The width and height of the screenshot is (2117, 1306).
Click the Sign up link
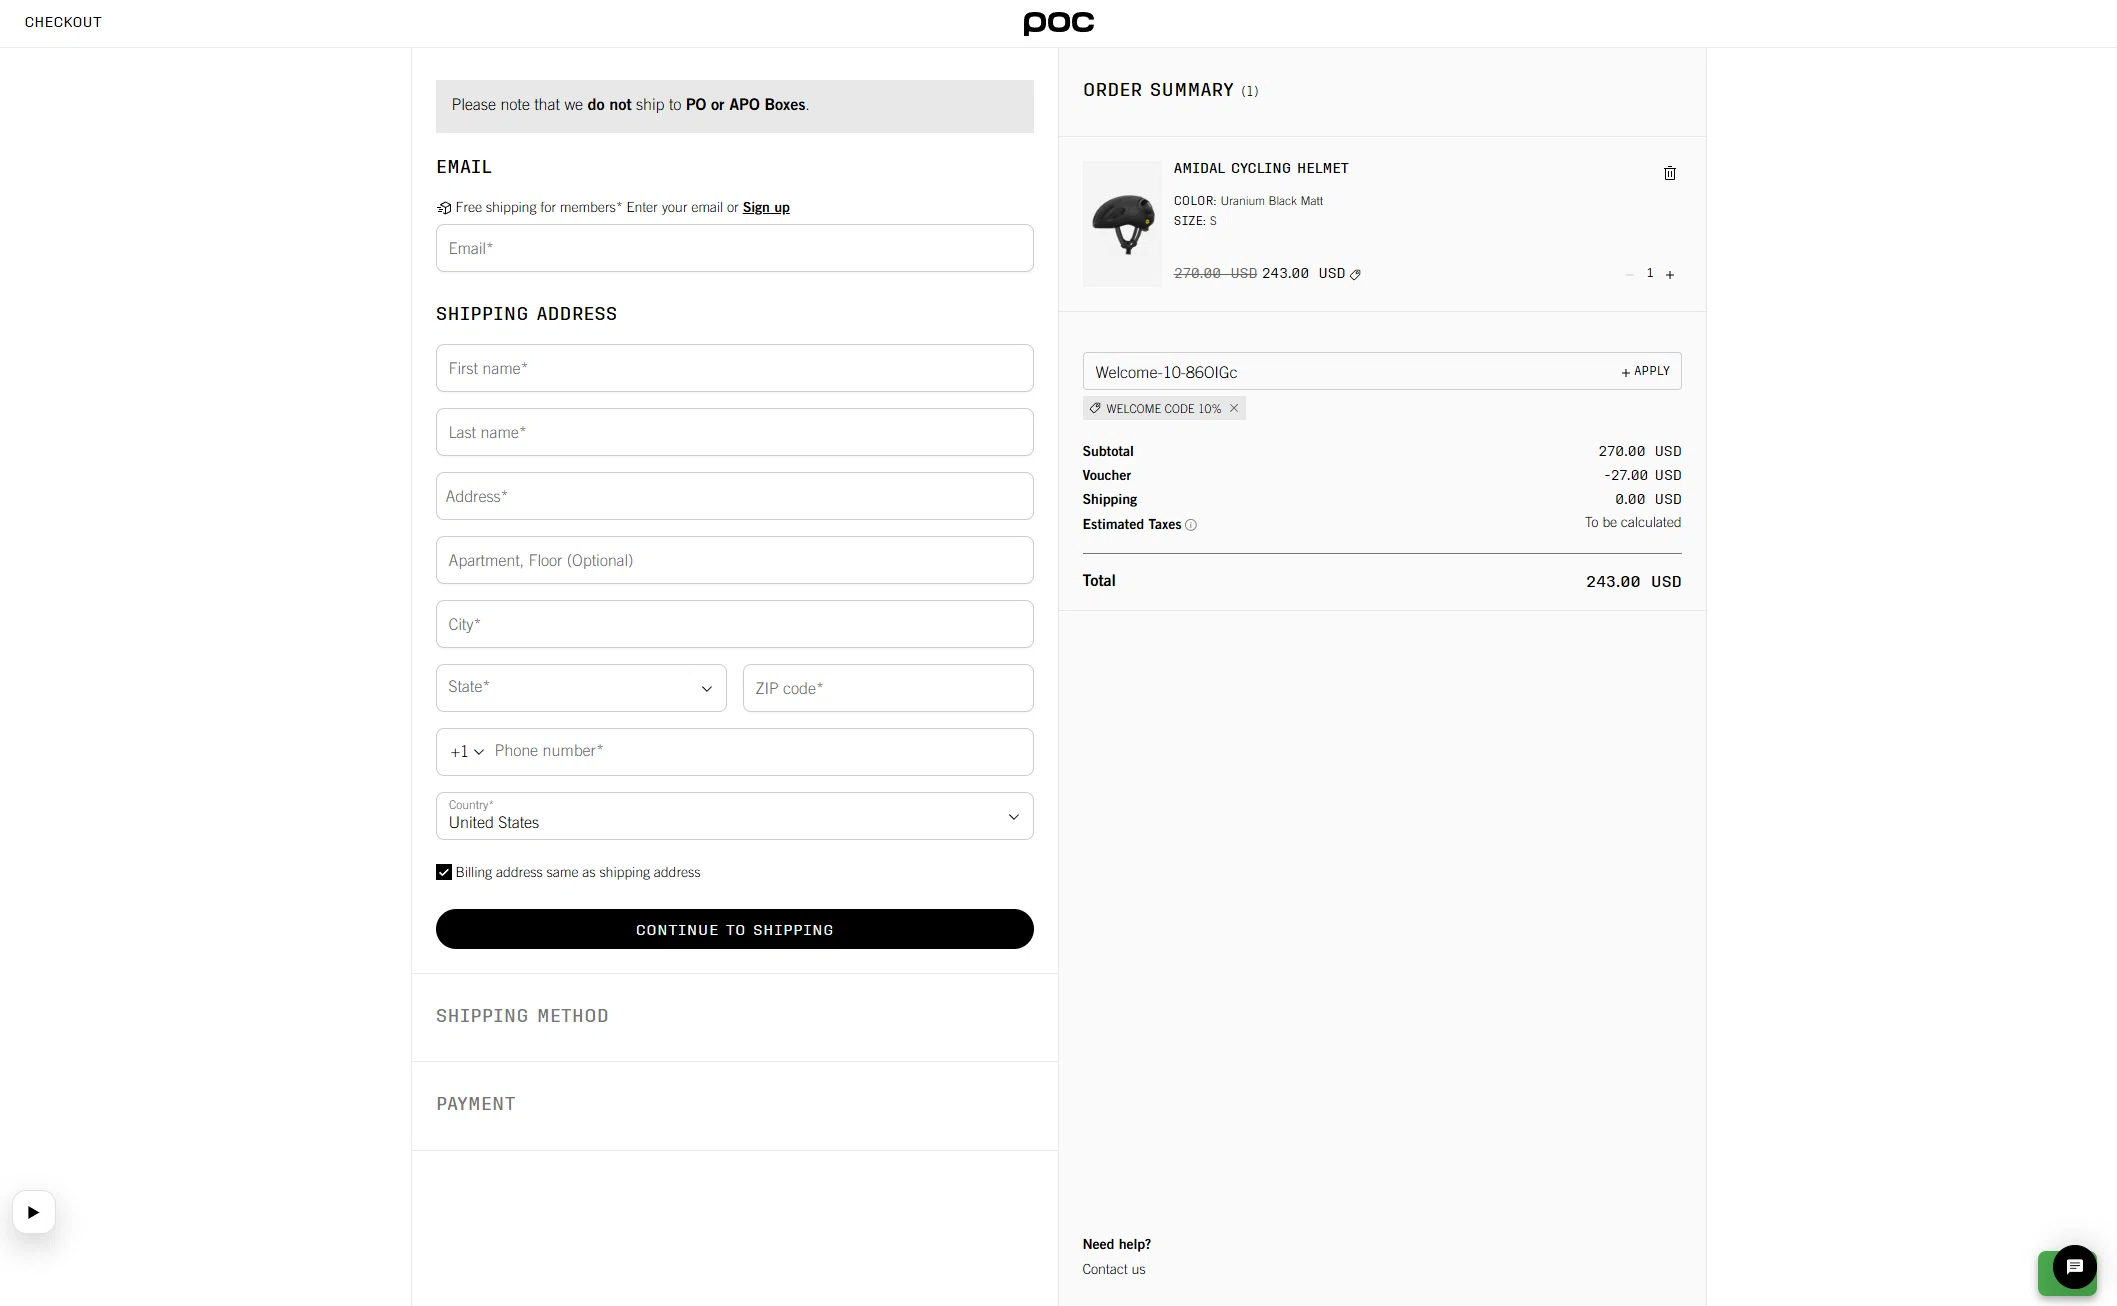(x=766, y=208)
